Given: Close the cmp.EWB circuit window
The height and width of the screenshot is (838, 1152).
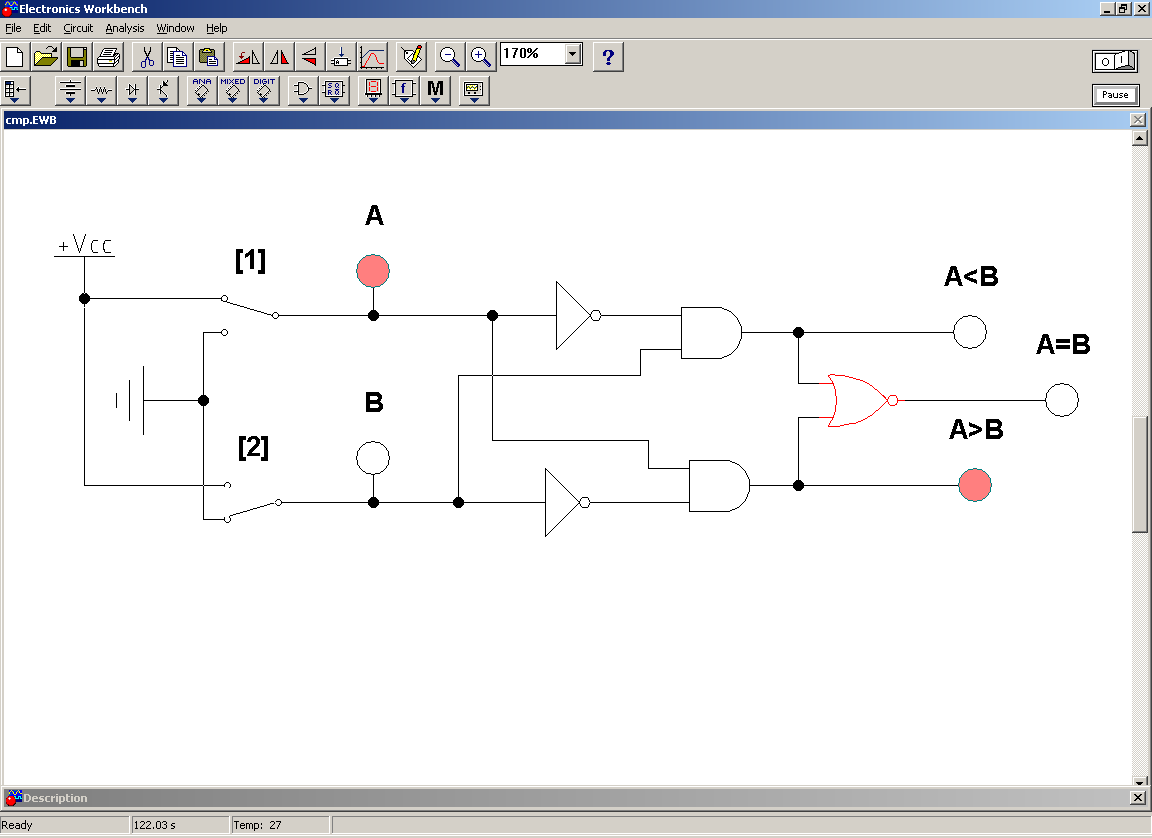Looking at the screenshot, I should click(x=1138, y=120).
